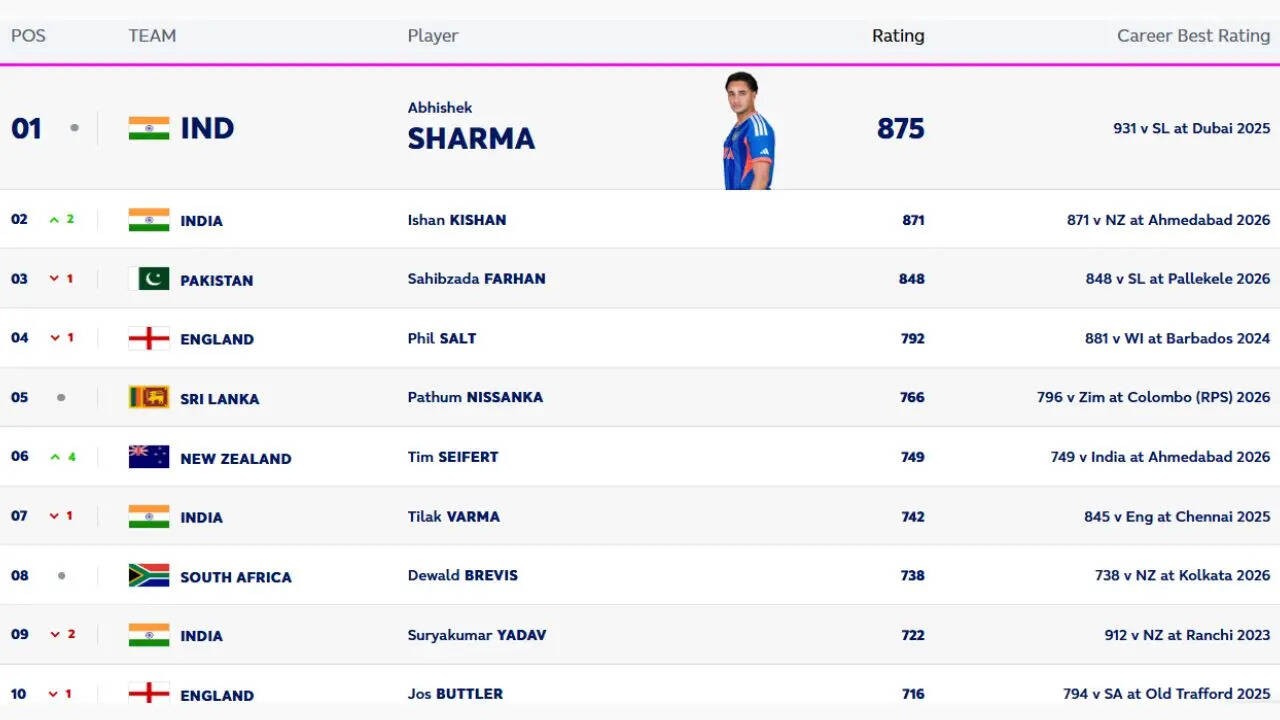Viewport: 1280px width, 720px height.
Task: Click the Career Best Rating column header
Action: (x=1193, y=36)
